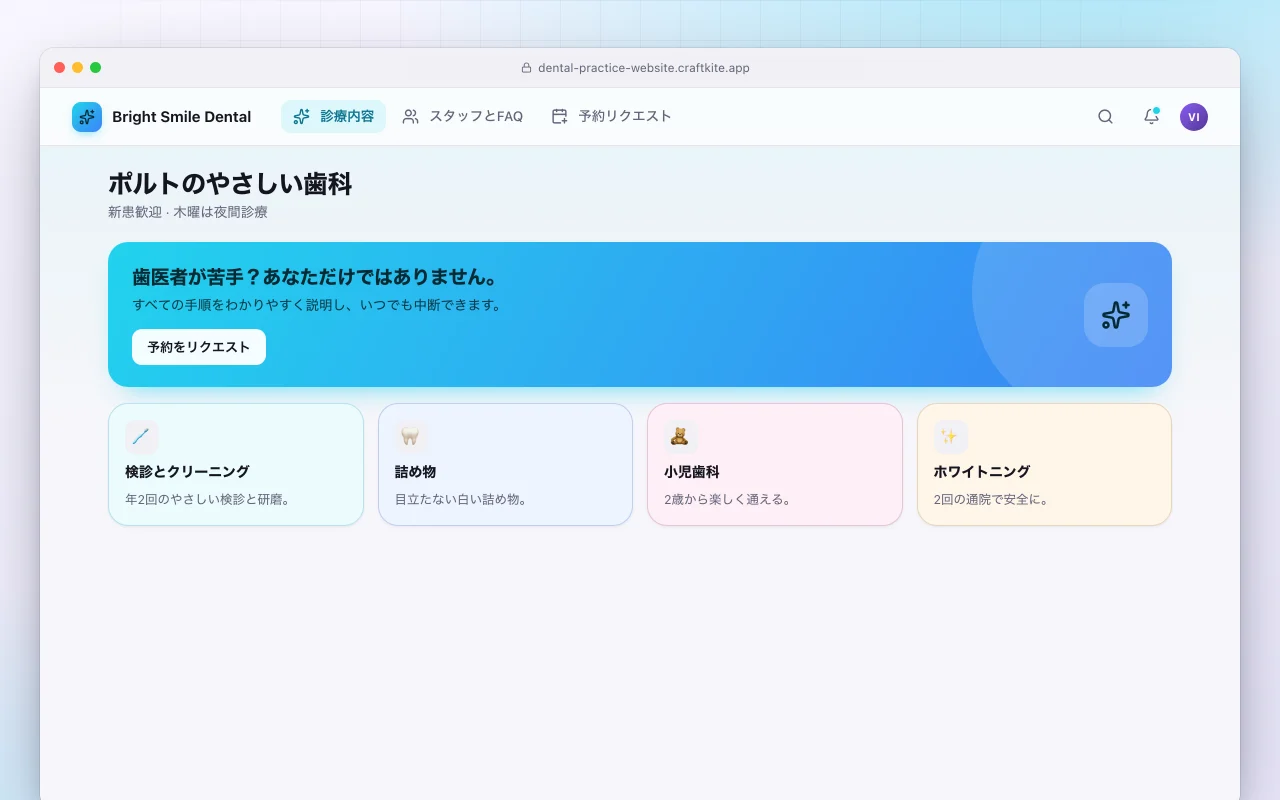This screenshot has height=800, width=1280.
Task: Go to the 予約リクエスト tab
Action: click(x=611, y=117)
